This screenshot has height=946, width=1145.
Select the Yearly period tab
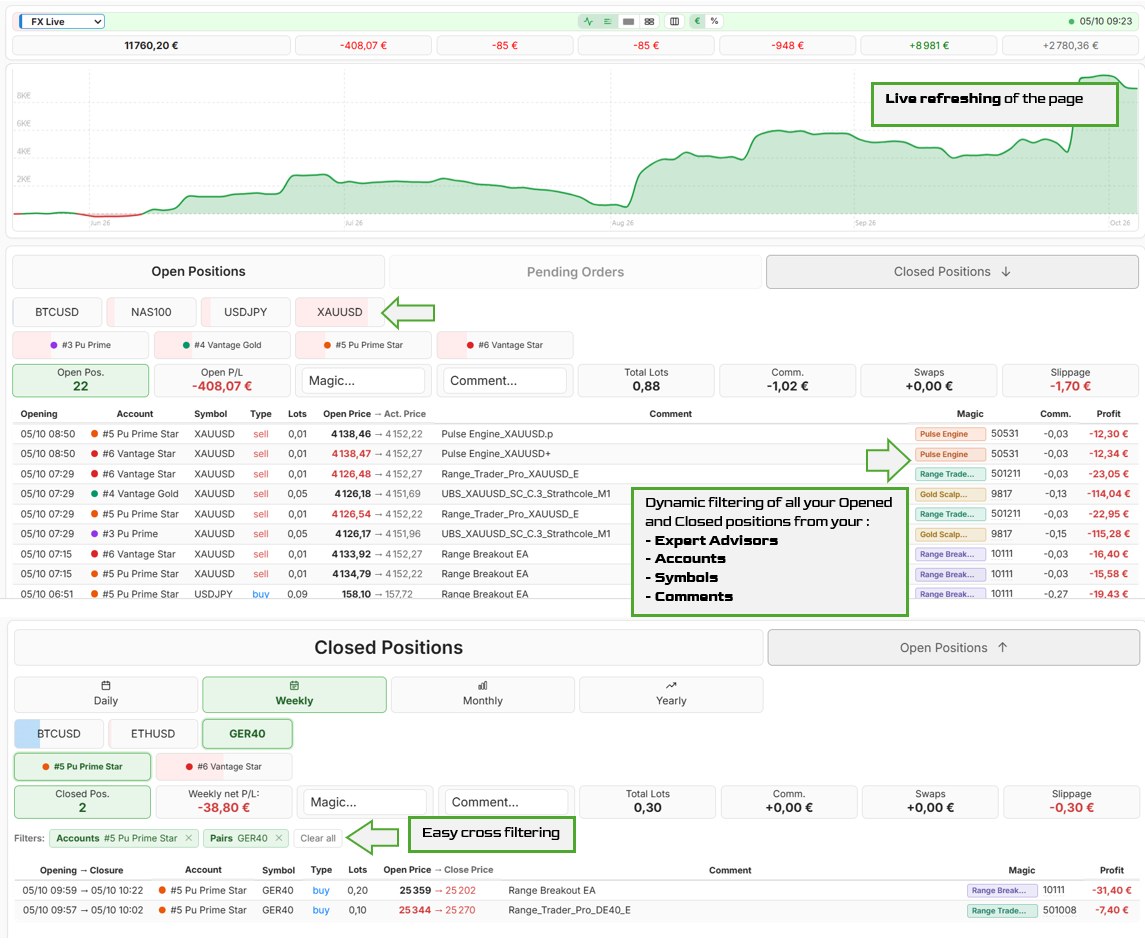[671, 694]
